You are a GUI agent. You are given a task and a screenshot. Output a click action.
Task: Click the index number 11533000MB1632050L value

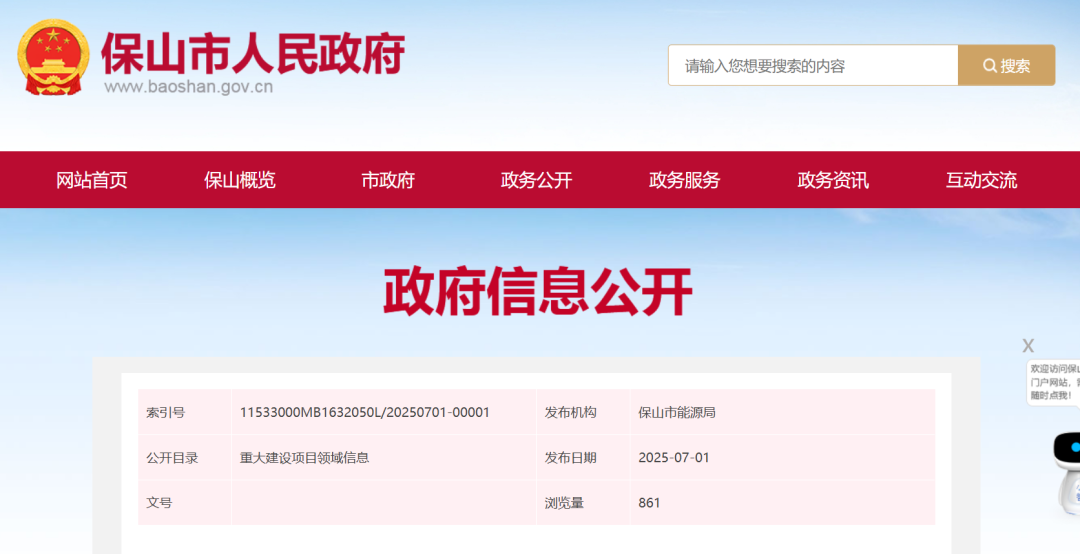pyautogui.click(x=365, y=412)
